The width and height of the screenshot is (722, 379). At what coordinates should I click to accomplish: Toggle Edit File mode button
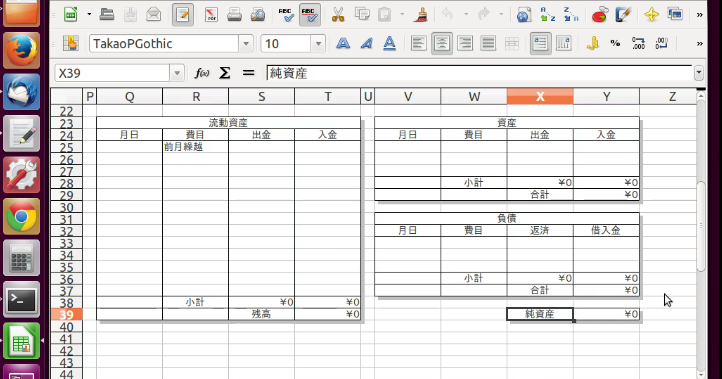[x=183, y=15]
